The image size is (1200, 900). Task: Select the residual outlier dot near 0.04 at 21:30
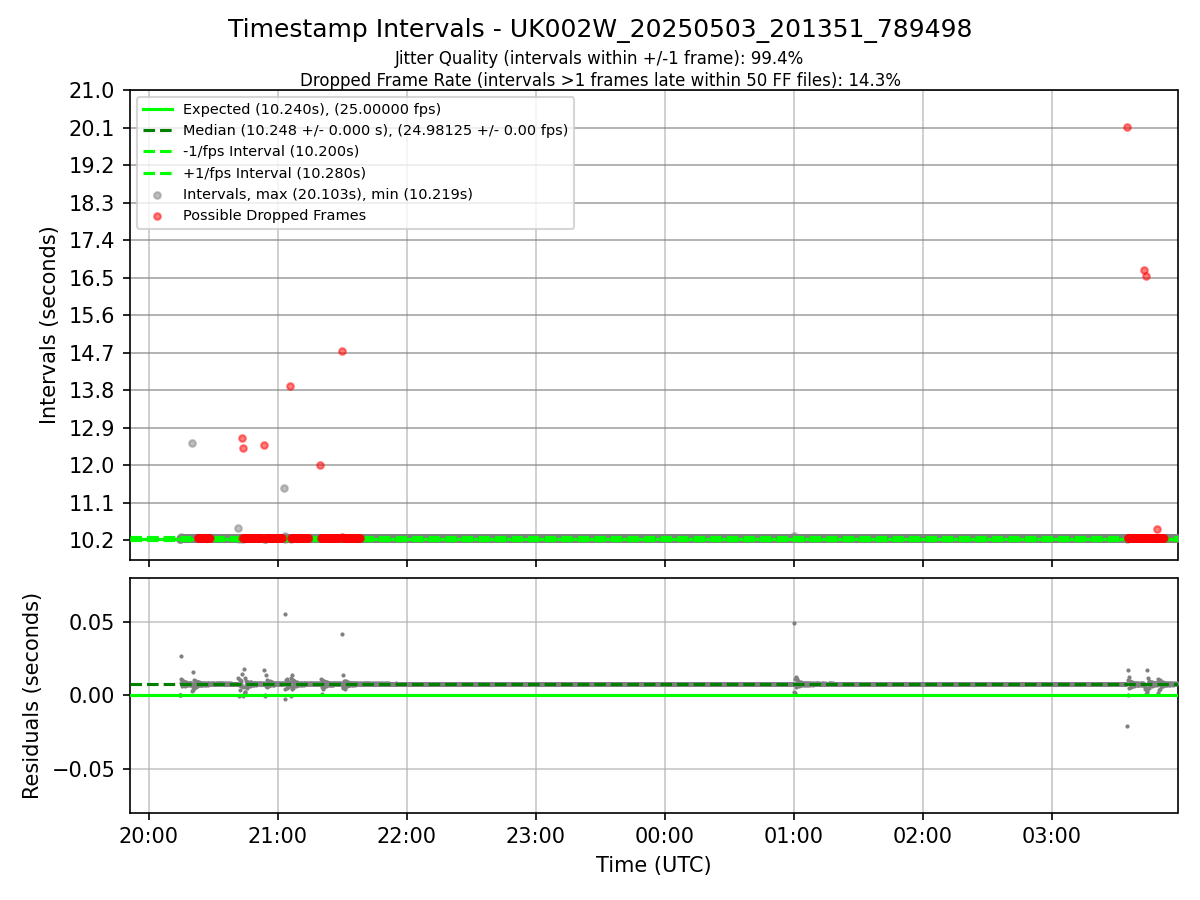pyautogui.click(x=342, y=634)
